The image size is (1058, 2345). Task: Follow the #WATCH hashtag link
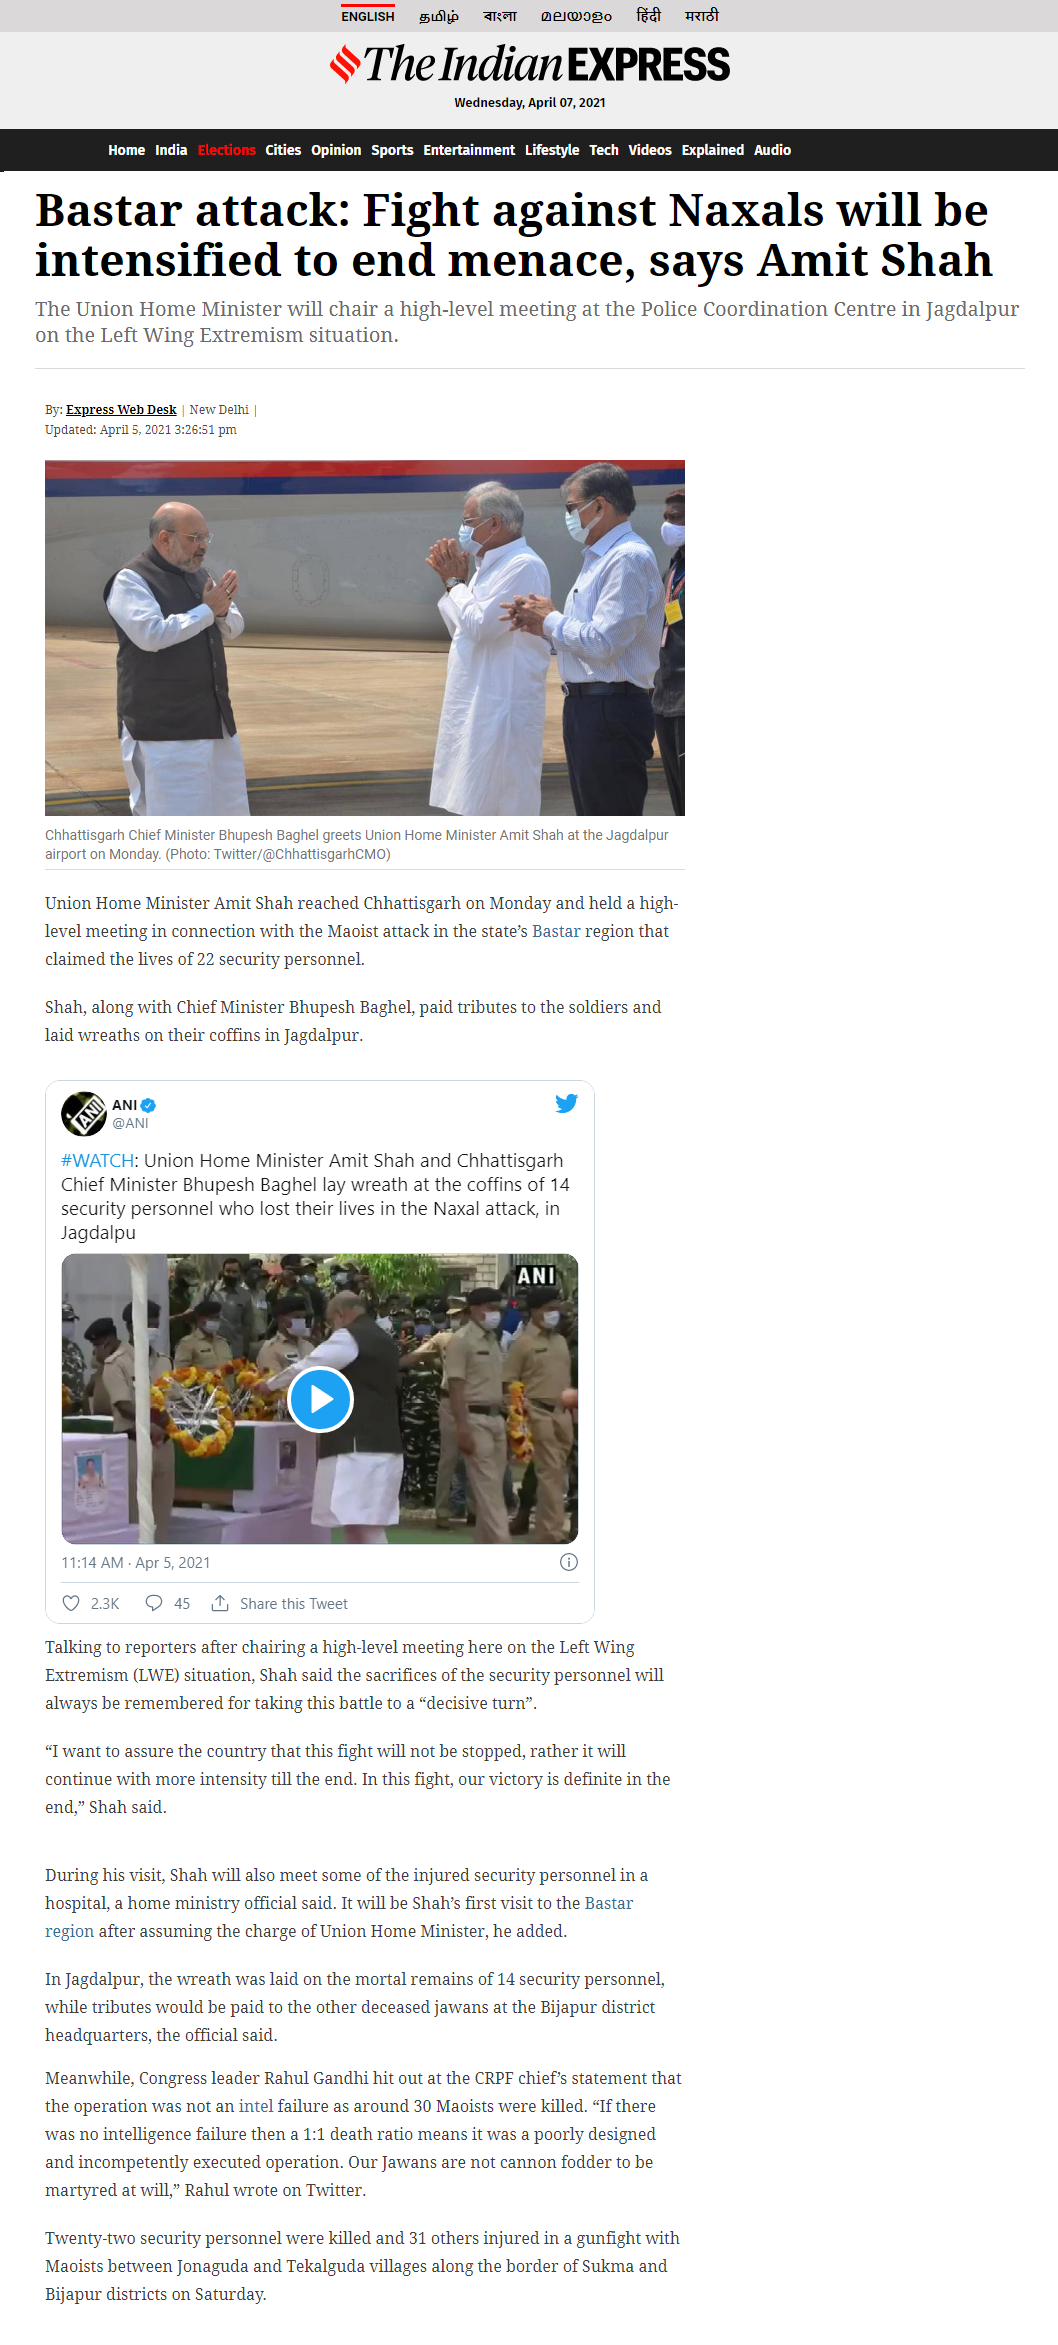98,1160
